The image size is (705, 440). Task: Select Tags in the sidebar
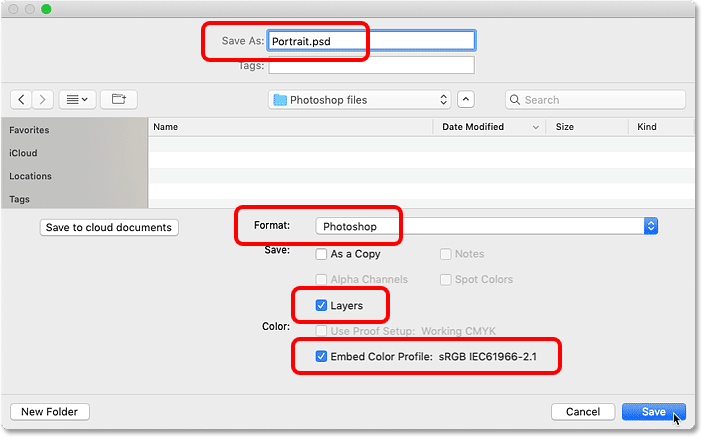19,199
